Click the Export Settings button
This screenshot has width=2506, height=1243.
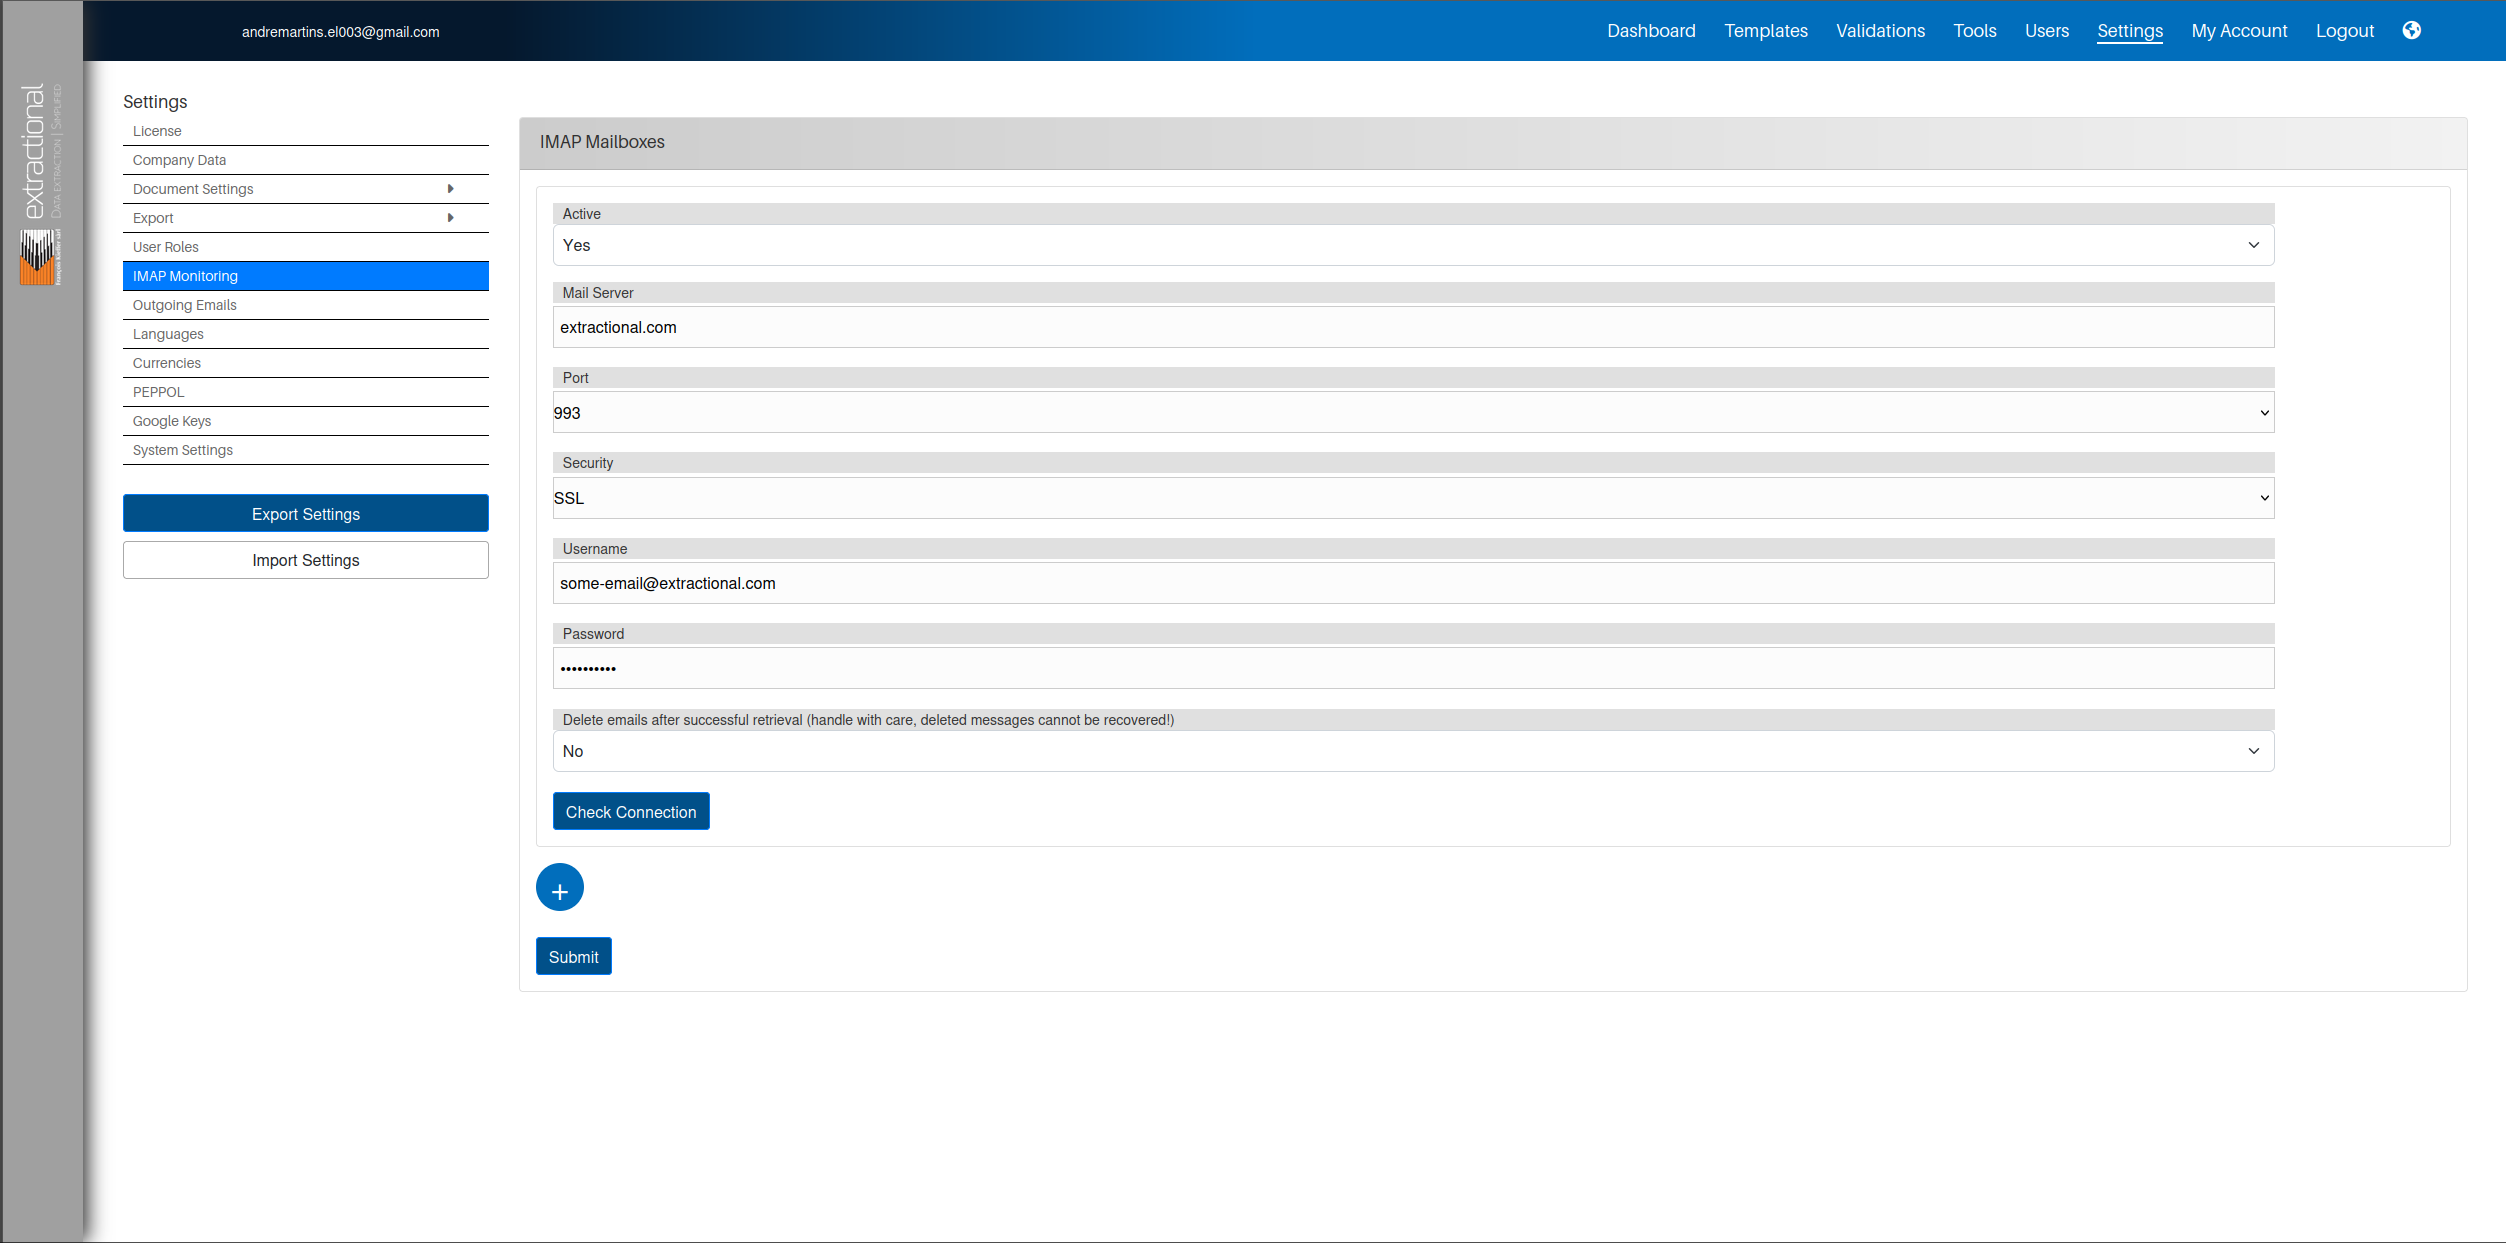(x=306, y=514)
